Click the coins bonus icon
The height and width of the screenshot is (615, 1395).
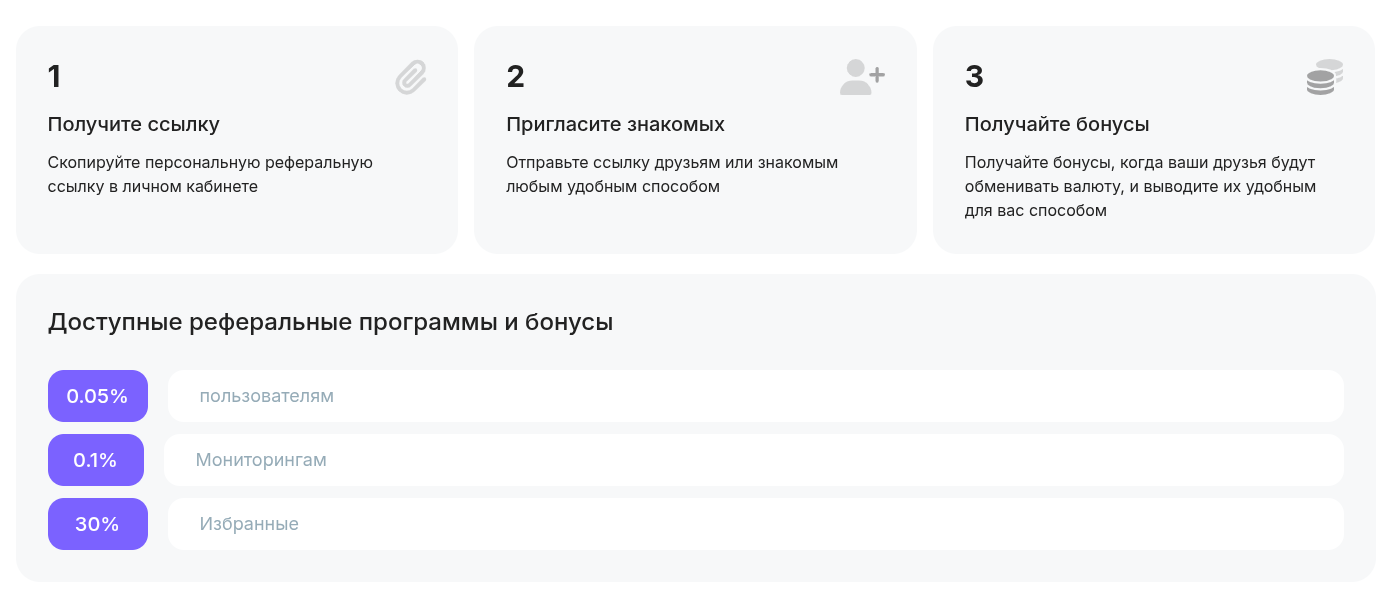coord(1324,77)
